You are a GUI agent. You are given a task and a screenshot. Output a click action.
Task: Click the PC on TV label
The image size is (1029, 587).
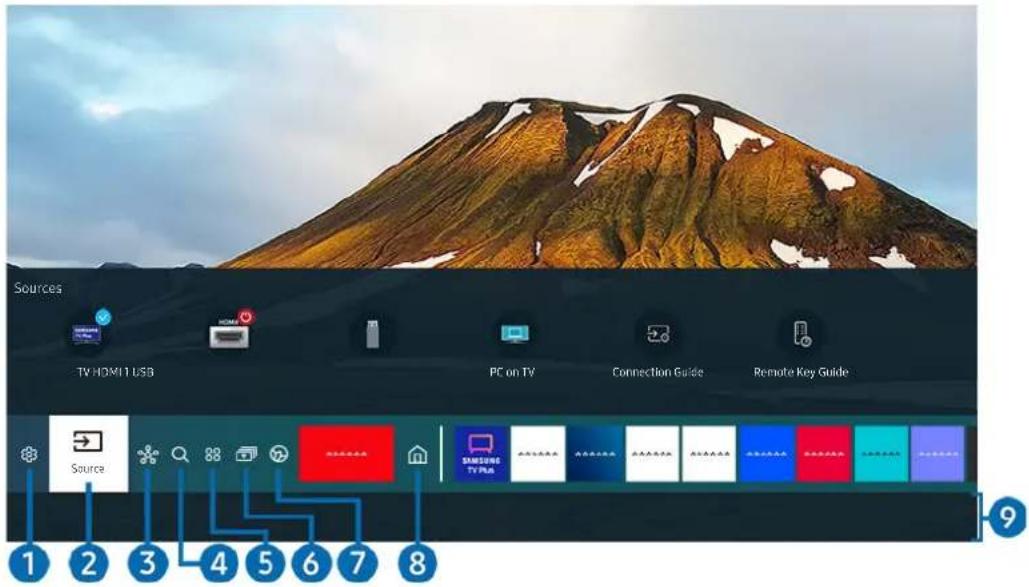pyautogui.click(x=513, y=372)
